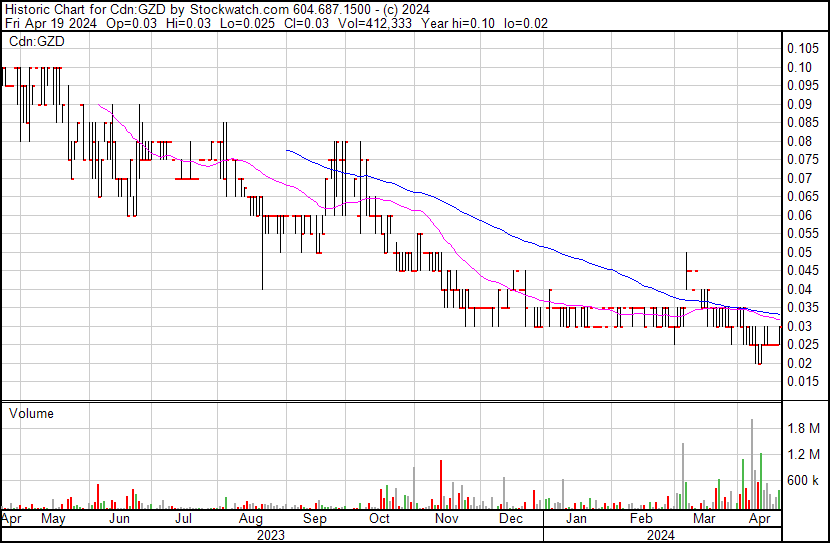Click the tall red volume bar in early November
The image size is (830, 543).
click(441, 485)
